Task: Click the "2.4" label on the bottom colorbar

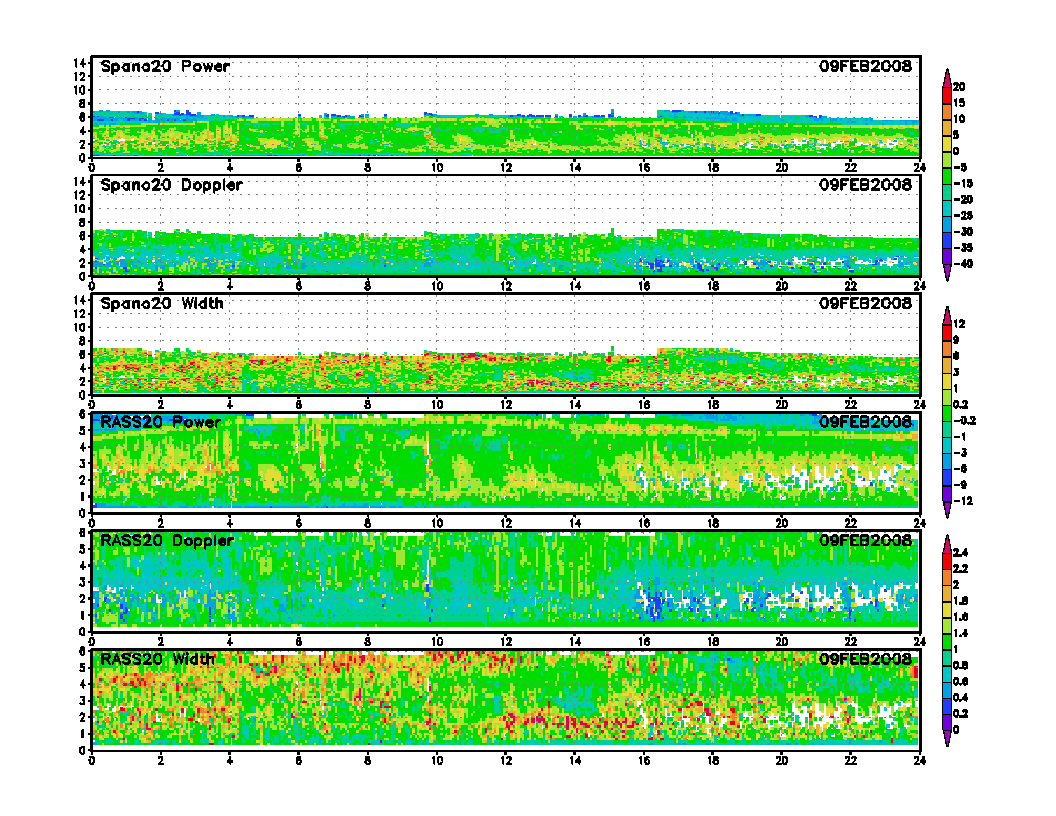Action: coord(960,552)
